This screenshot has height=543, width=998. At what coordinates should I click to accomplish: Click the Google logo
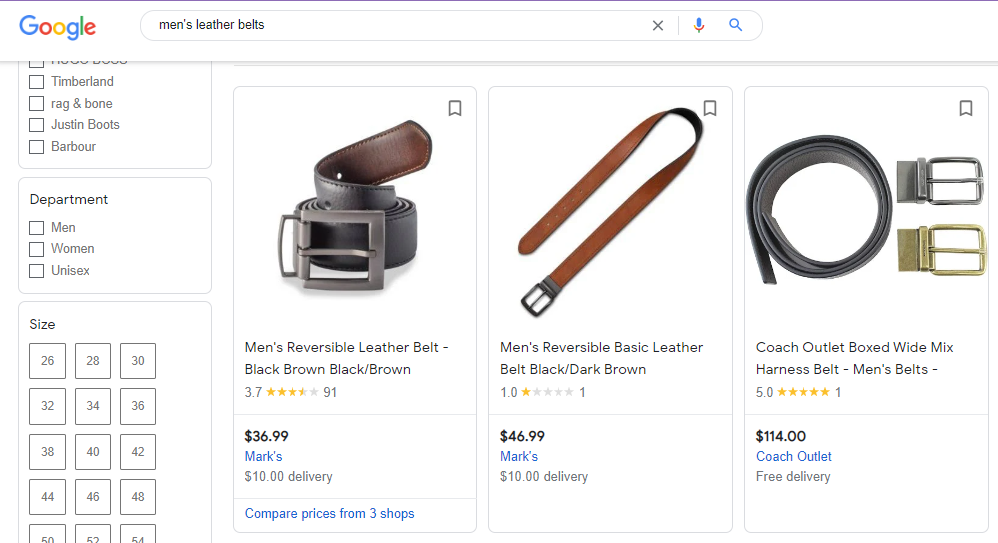coord(58,27)
